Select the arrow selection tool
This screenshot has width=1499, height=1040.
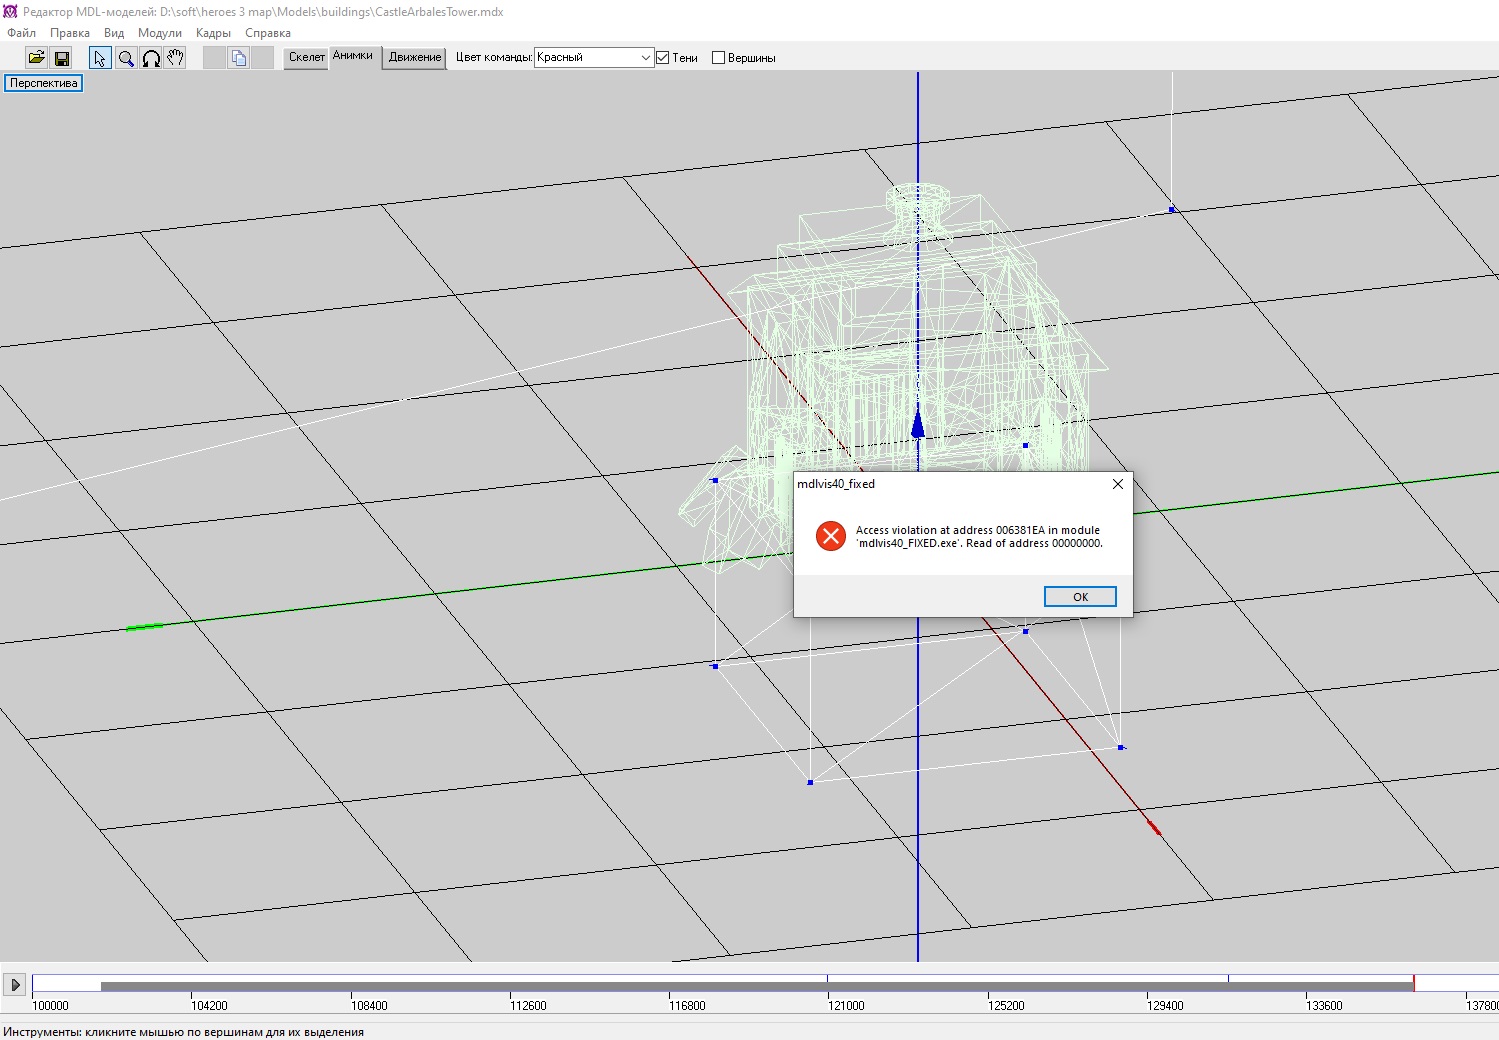(x=100, y=58)
